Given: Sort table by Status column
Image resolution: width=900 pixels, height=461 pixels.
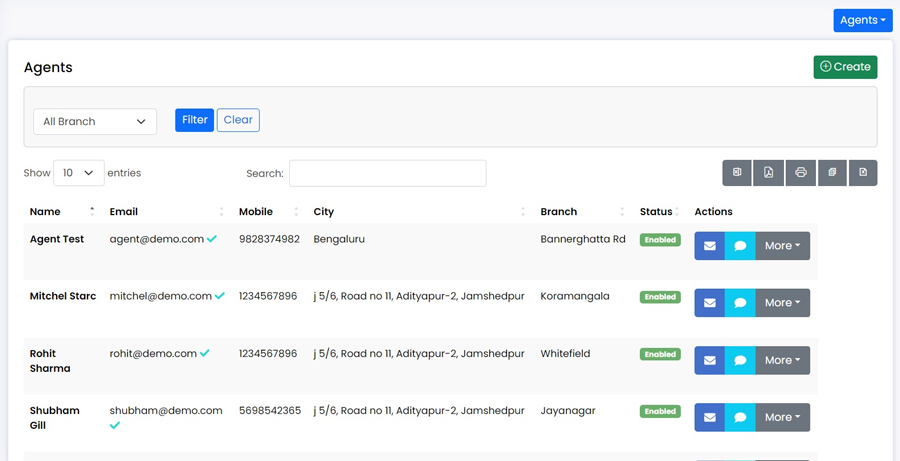Looking at the screenshot, I should pos(660,211).
